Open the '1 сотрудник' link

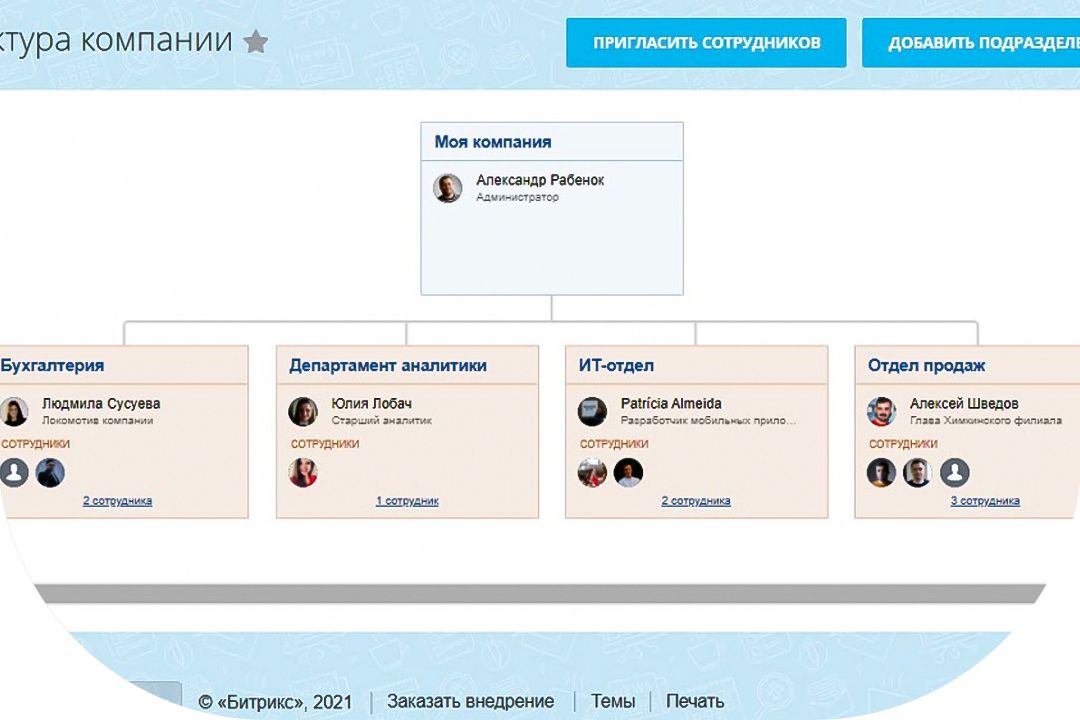click(407, 501)
